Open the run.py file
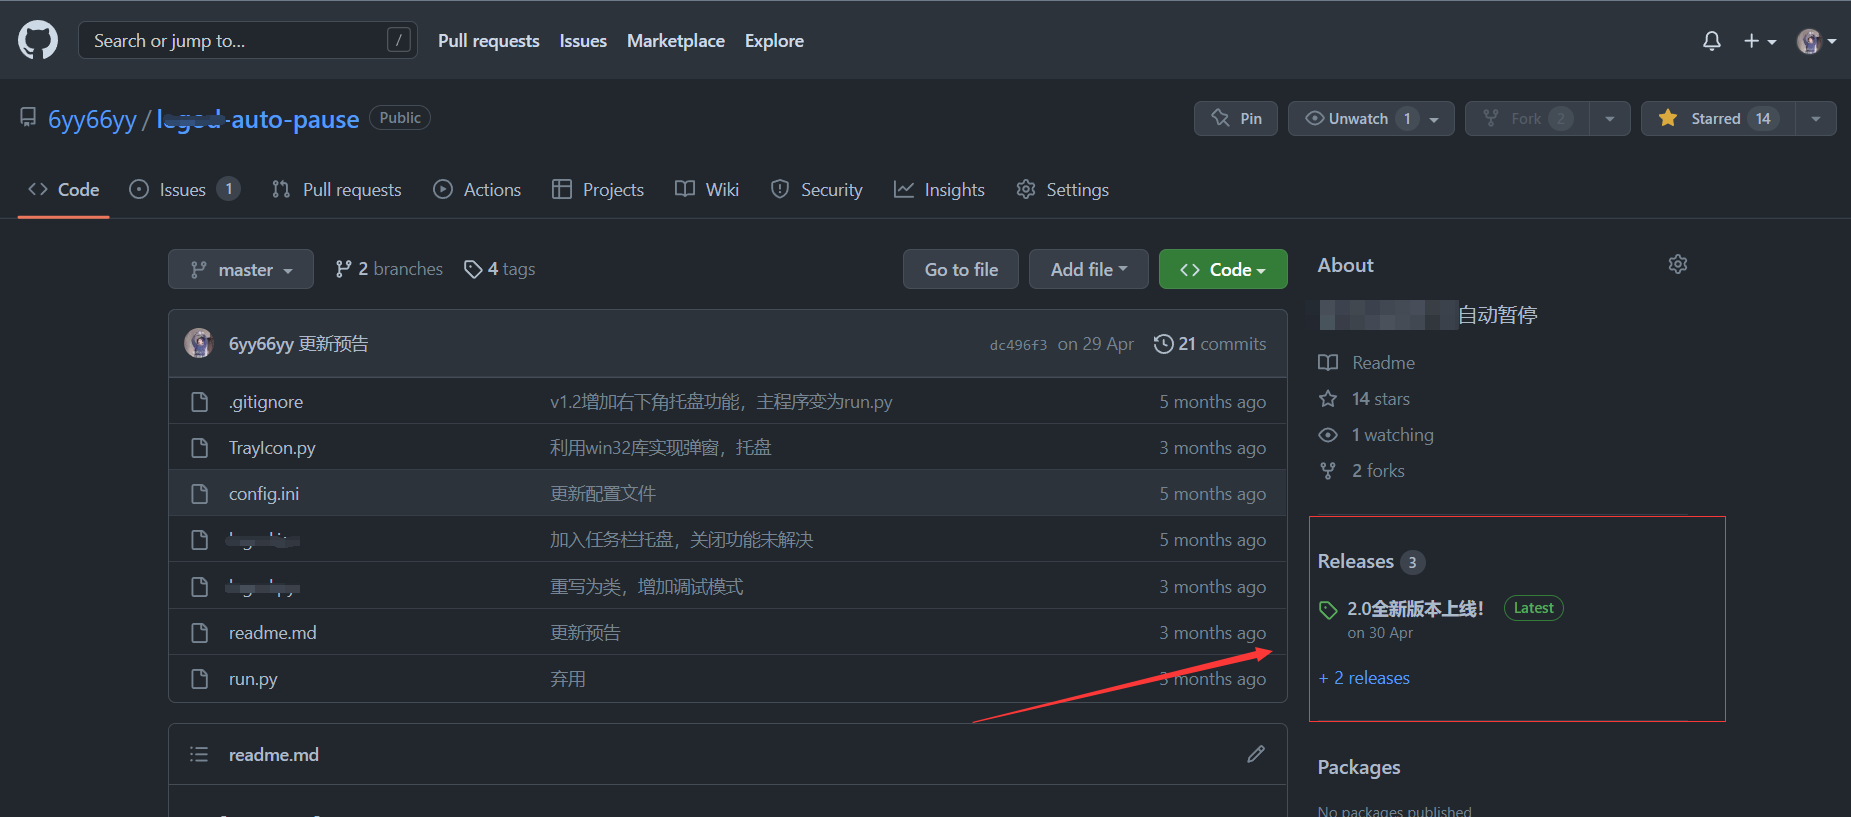This screenshot has height=817, width=1851. pos(253,678)
